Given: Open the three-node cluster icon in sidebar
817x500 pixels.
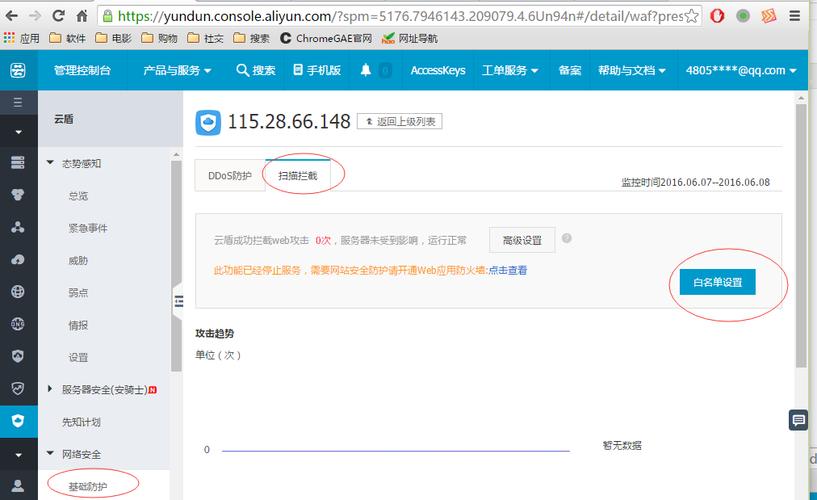Looking at the screenshot, I should 18,227.
